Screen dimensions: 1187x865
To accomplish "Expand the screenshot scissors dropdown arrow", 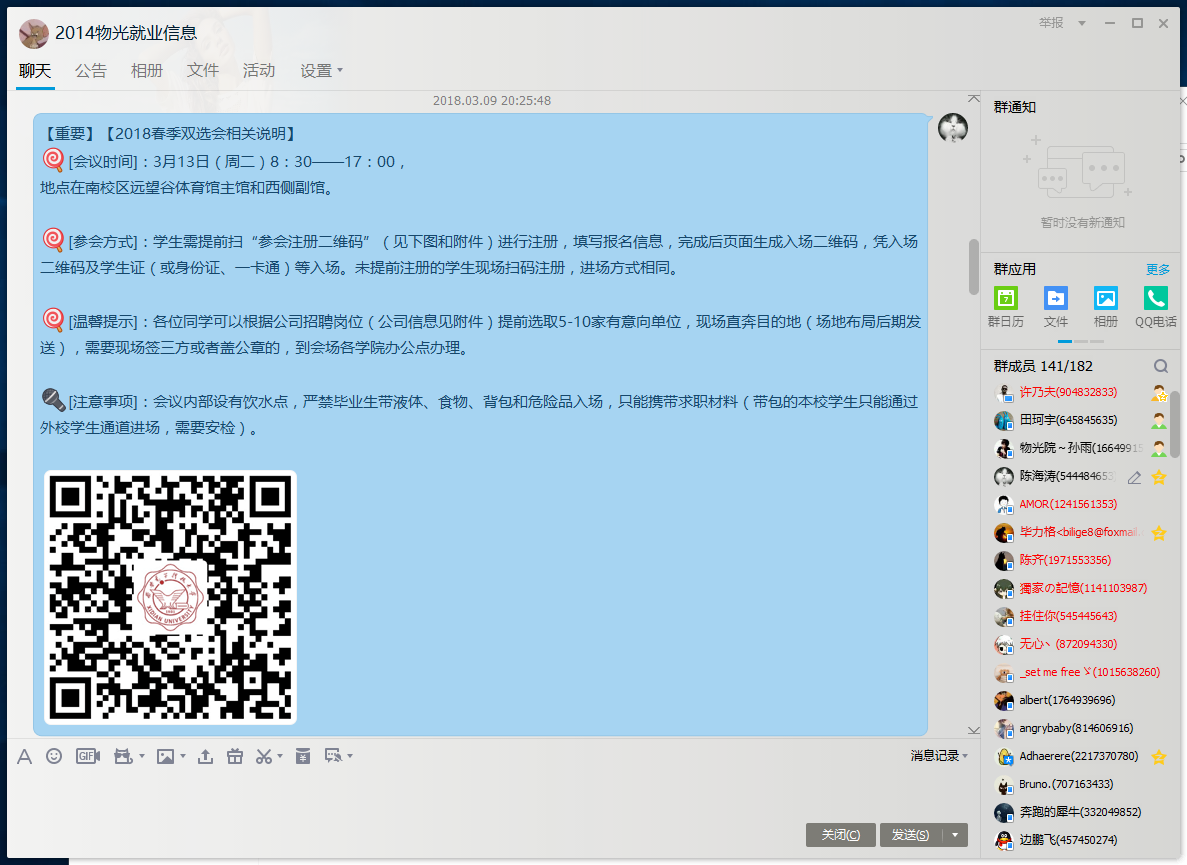I will tap(280, 756).
